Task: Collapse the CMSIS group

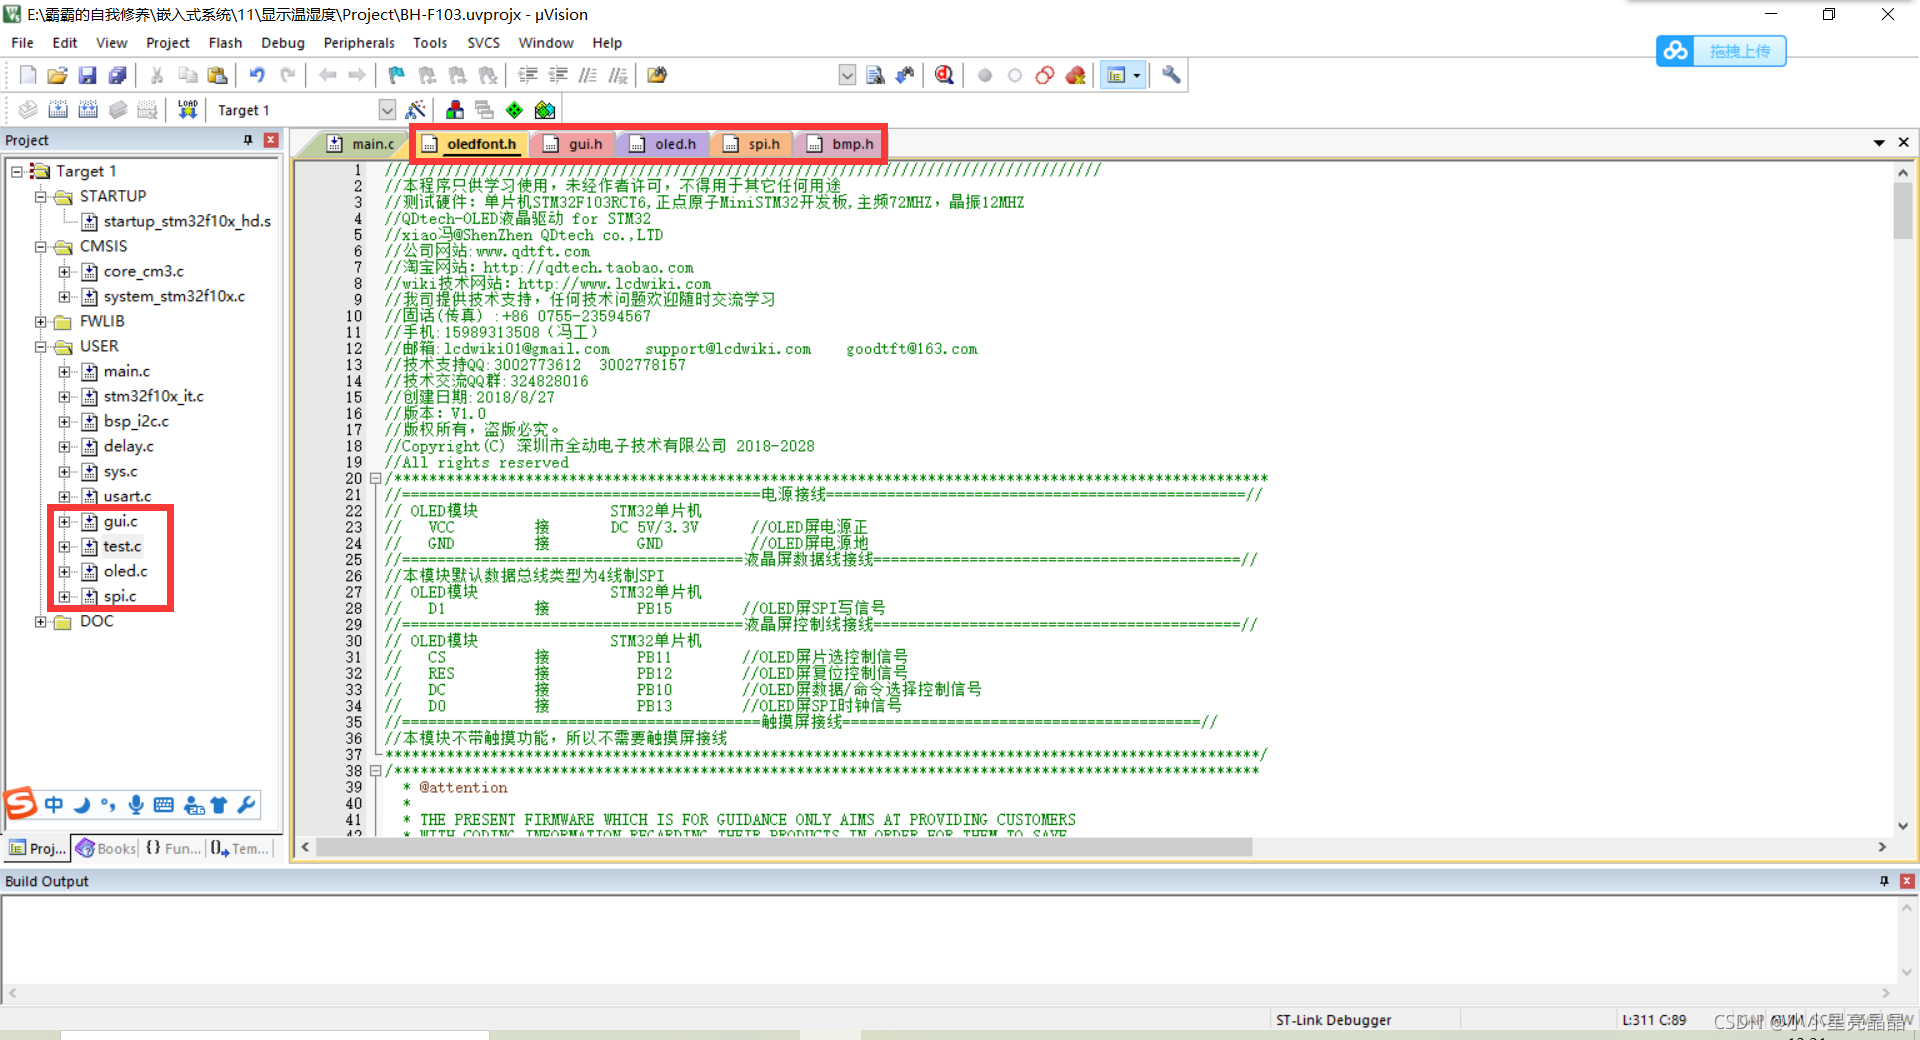Action: 41,247
